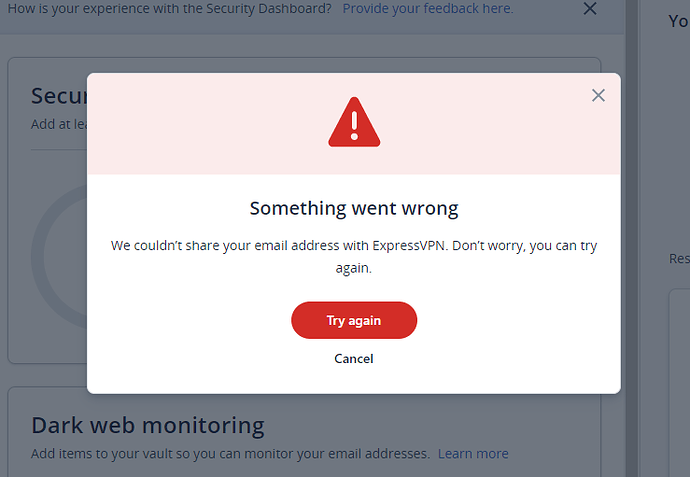Click the cut-off 'Res' label on right panel
The image size is (690, 477).
679,258
